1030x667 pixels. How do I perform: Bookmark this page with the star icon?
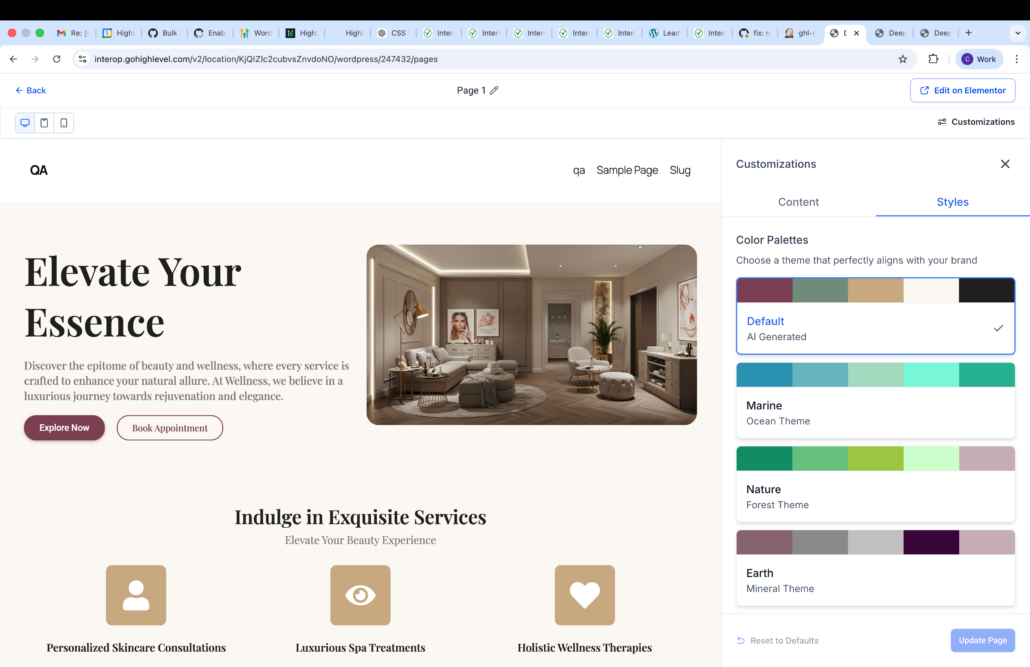point(902,59)
